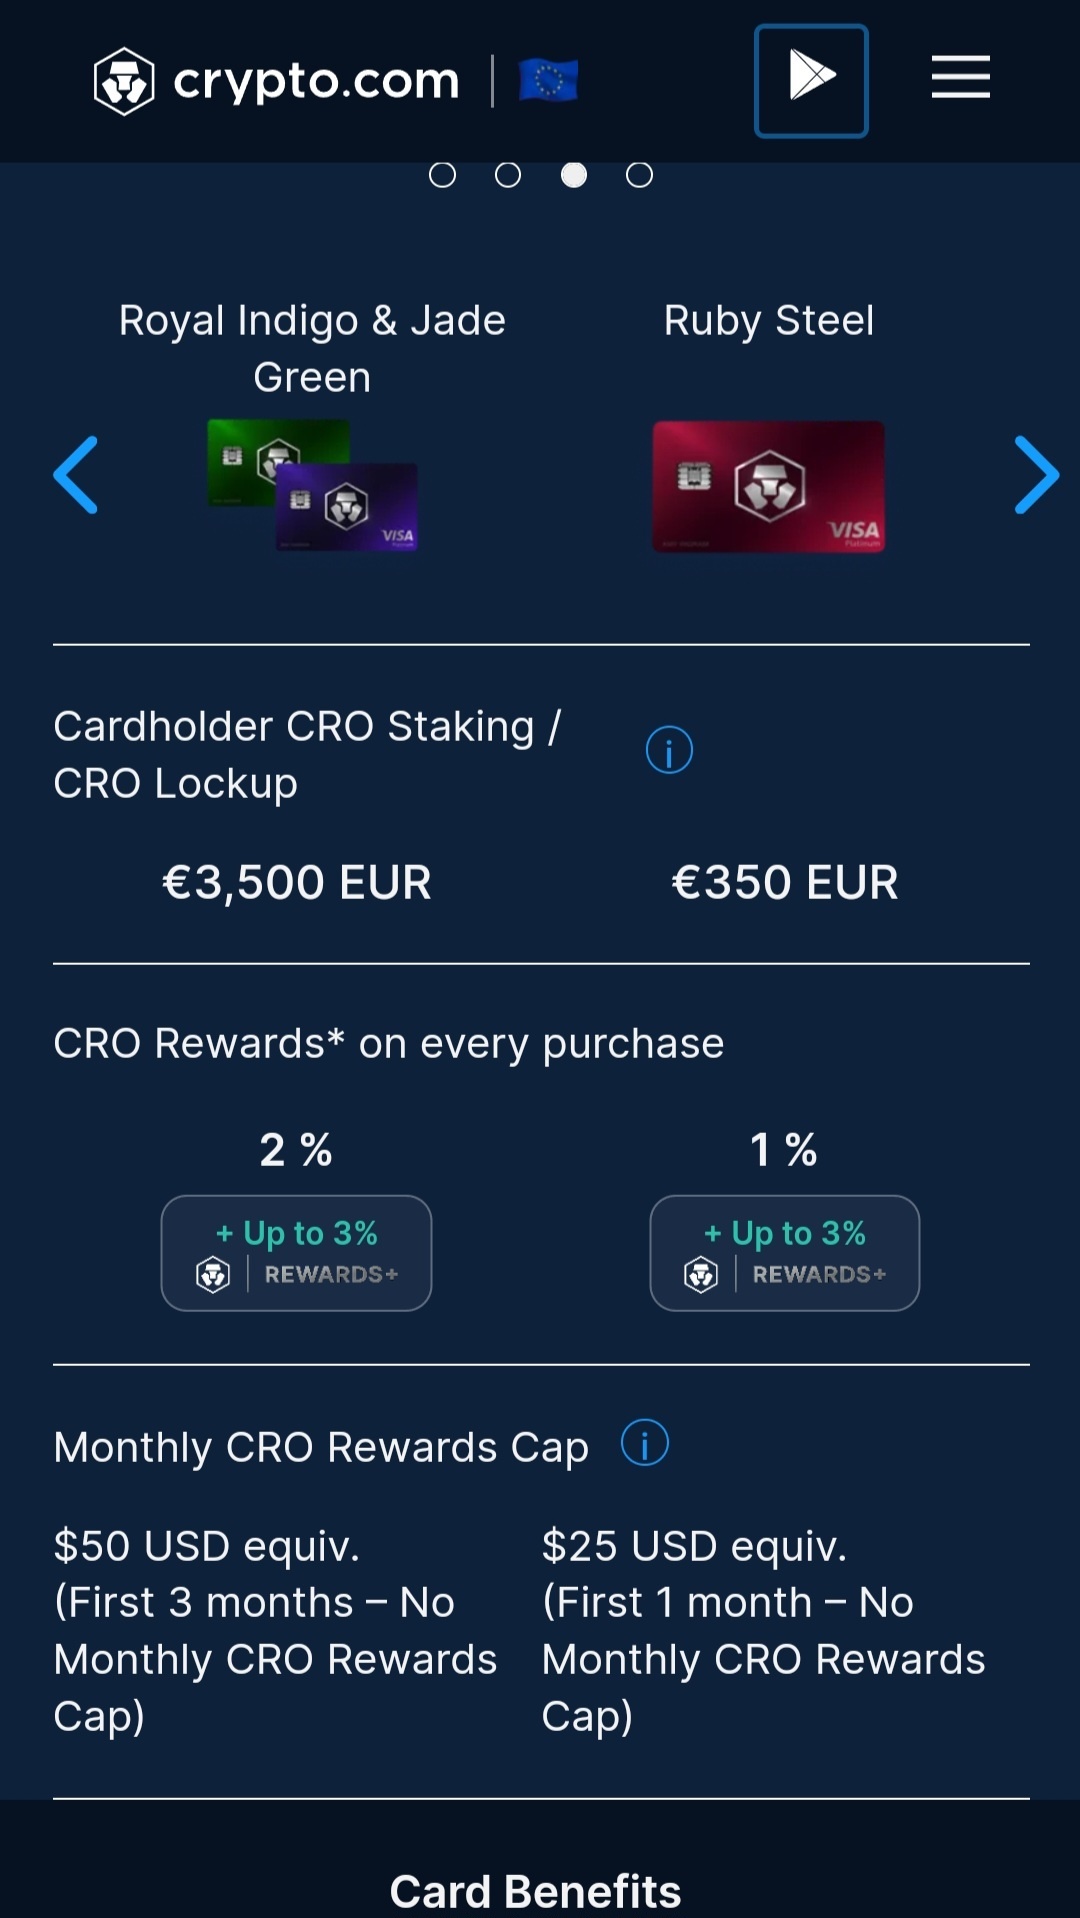Select the fourth carousel indicator dot
The image size is (1080, 1918).
pyautogui.click(x=638, y=174)
